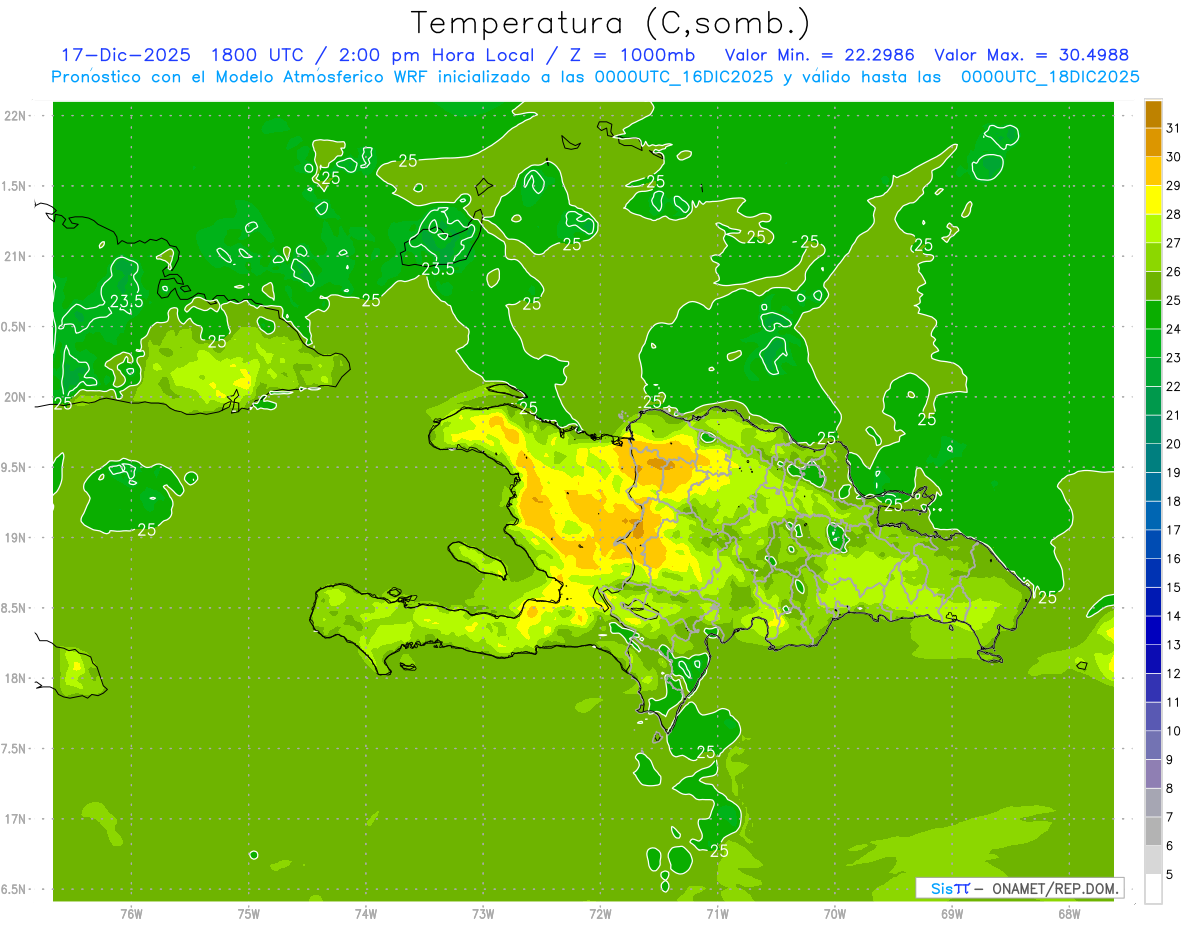Click the 22N latitude axis label

pyautogui.click(x=14, y=115)
